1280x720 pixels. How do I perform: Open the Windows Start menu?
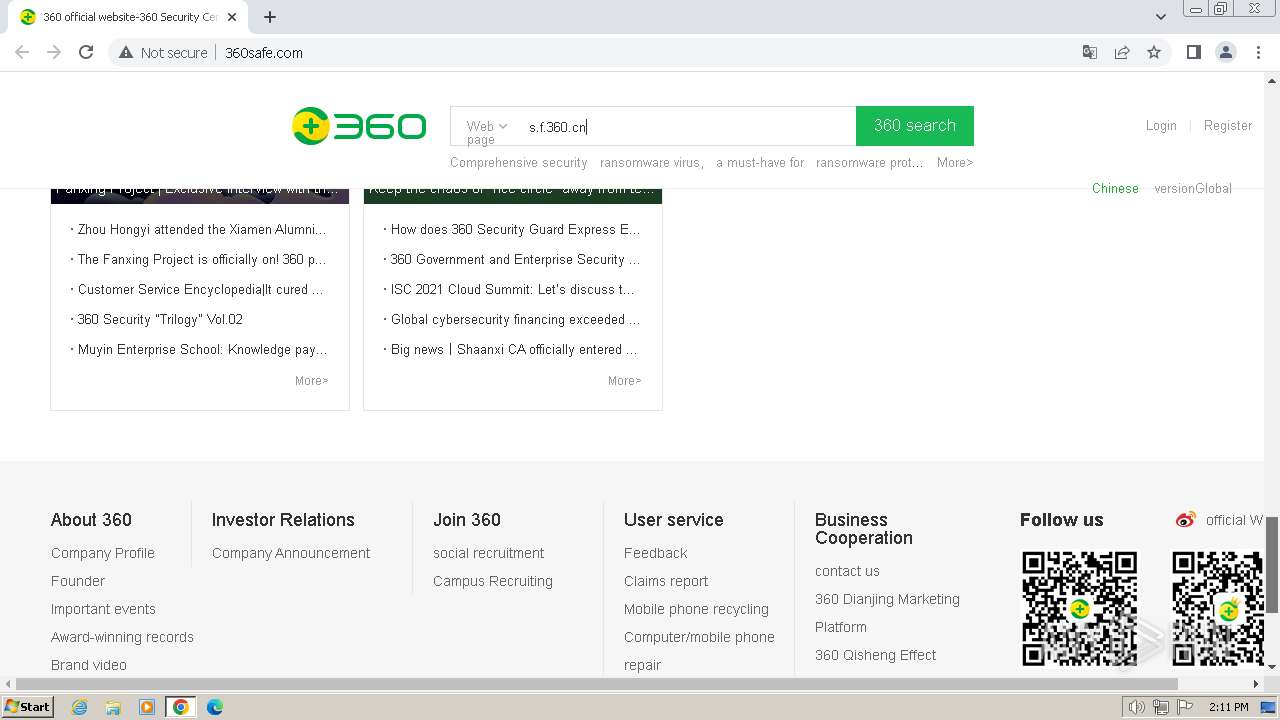27,706
